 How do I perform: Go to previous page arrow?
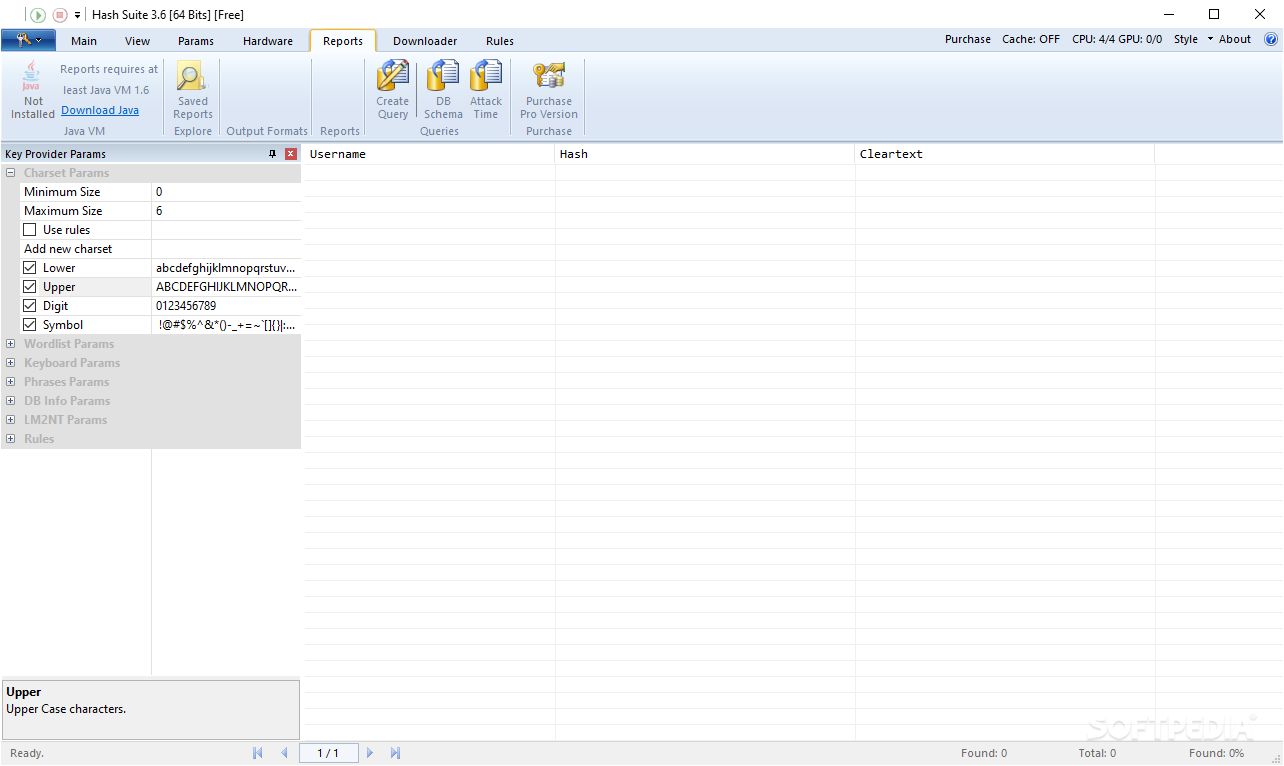click(284, 753)
